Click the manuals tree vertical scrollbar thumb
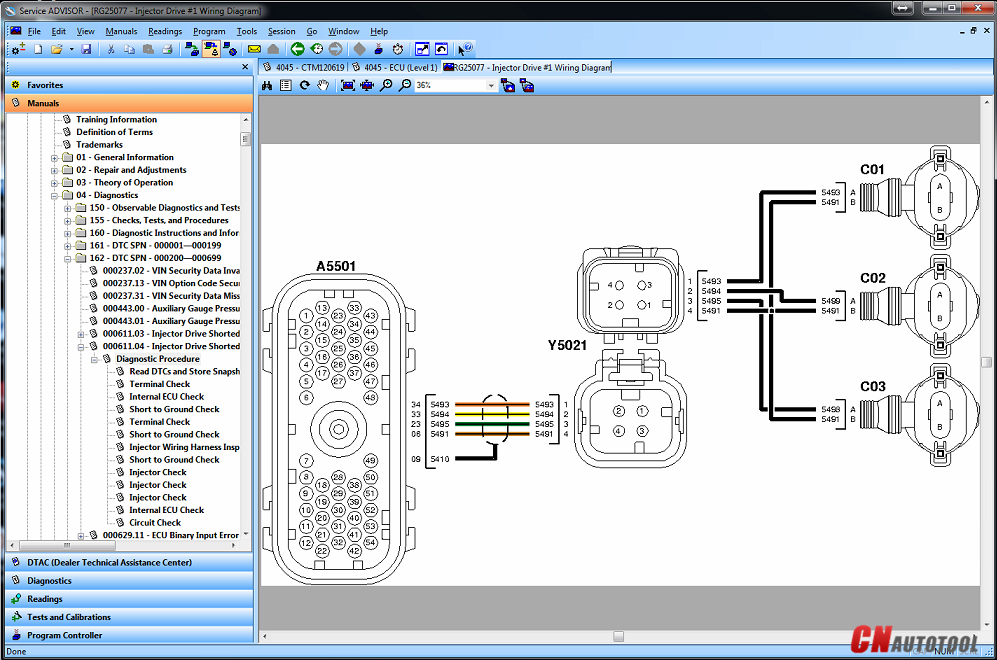The height and width of the screenshot is (660, 997). [x=245, y=139]
